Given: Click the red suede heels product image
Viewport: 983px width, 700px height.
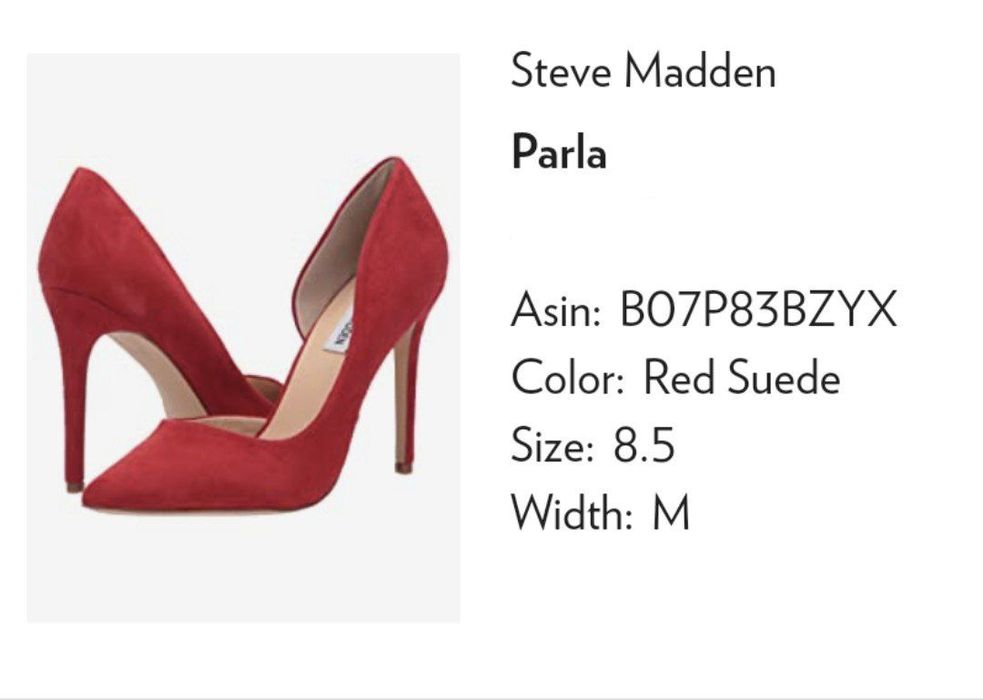Looking at the screenshot, I should (243, 338).
